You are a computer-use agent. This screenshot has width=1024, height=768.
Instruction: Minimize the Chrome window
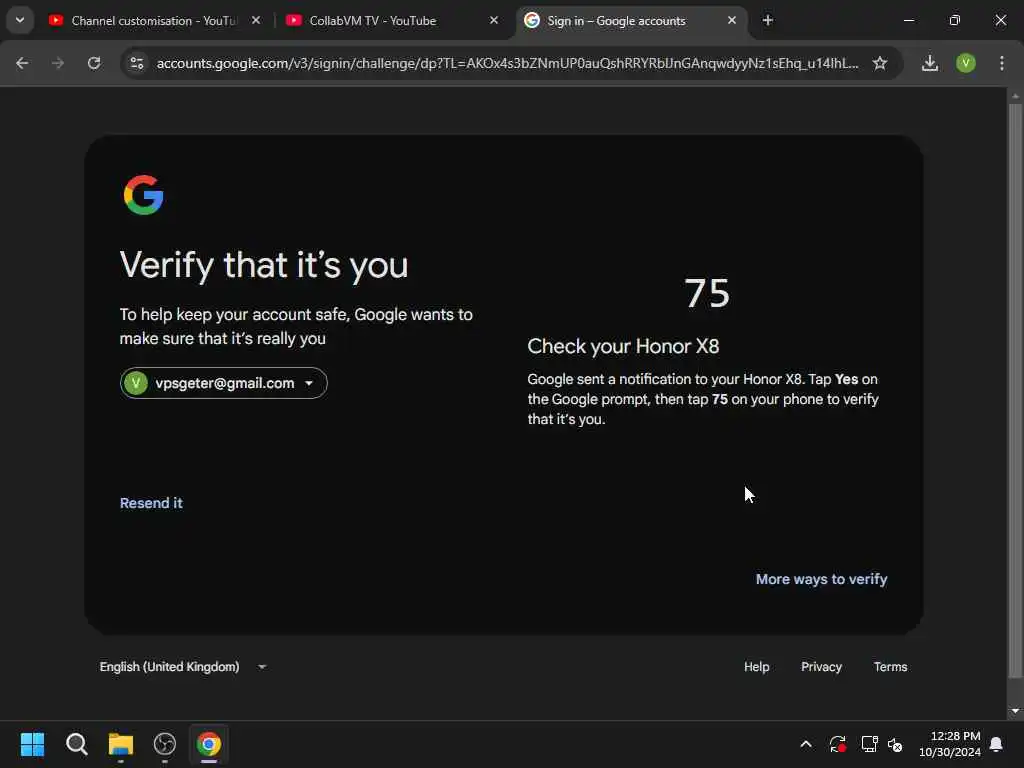(908, 20)
